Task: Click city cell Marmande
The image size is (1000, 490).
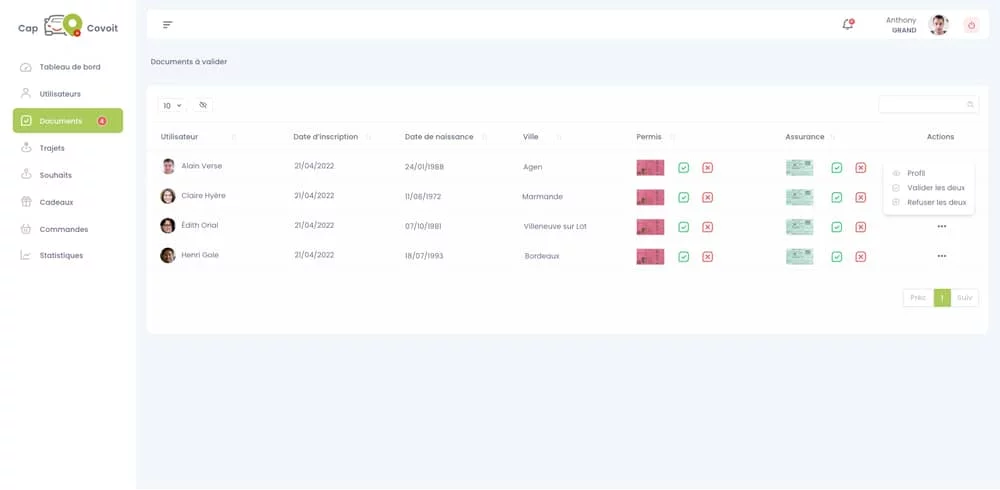Action: [x=542, y=197]
